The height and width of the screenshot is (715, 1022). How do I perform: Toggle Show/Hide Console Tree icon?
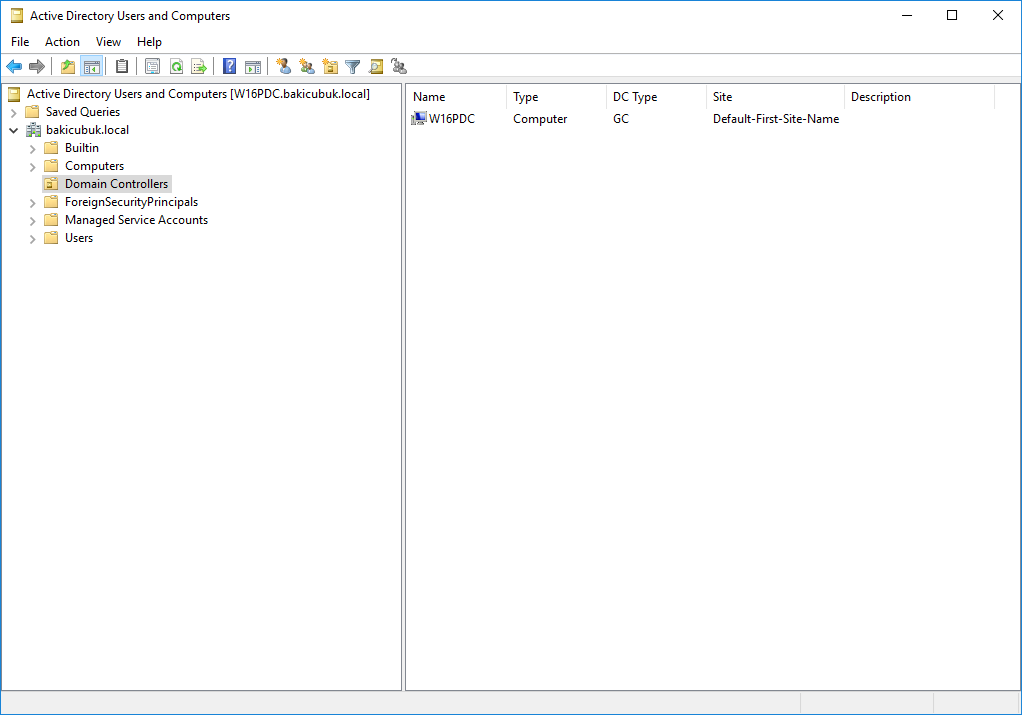click(x=91, y=66)
